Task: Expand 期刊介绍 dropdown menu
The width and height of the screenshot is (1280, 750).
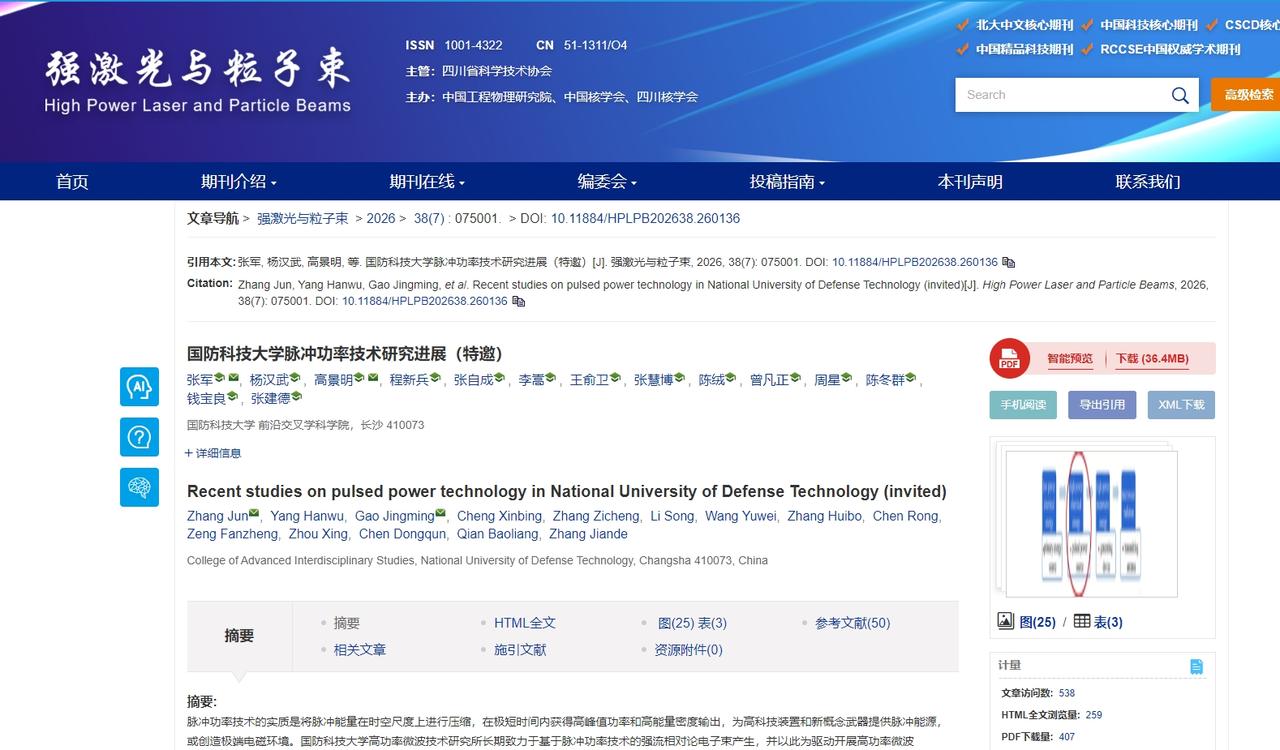Action: pos(239,181)
